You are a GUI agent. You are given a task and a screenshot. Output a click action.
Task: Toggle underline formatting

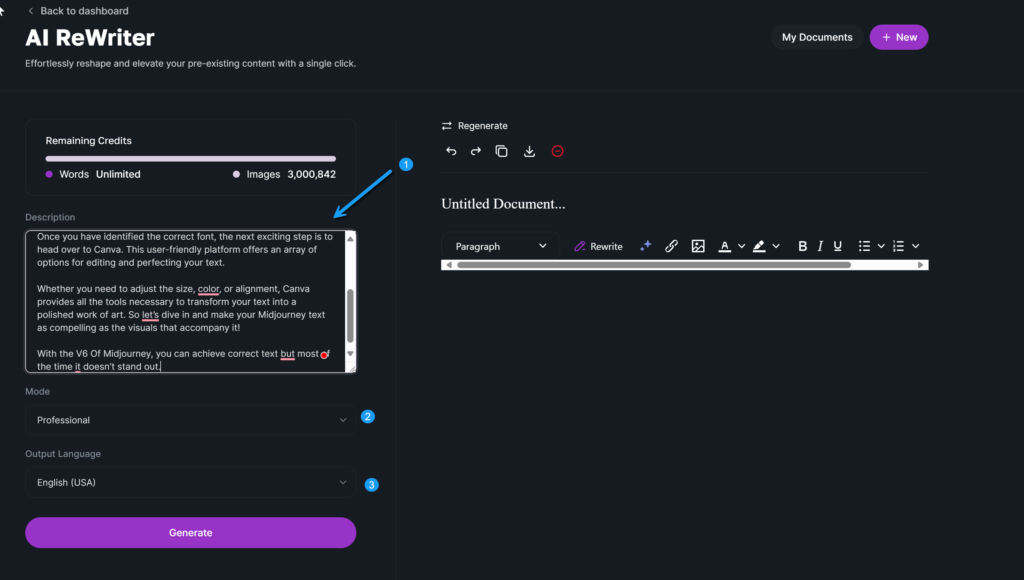tap(838, 246)
